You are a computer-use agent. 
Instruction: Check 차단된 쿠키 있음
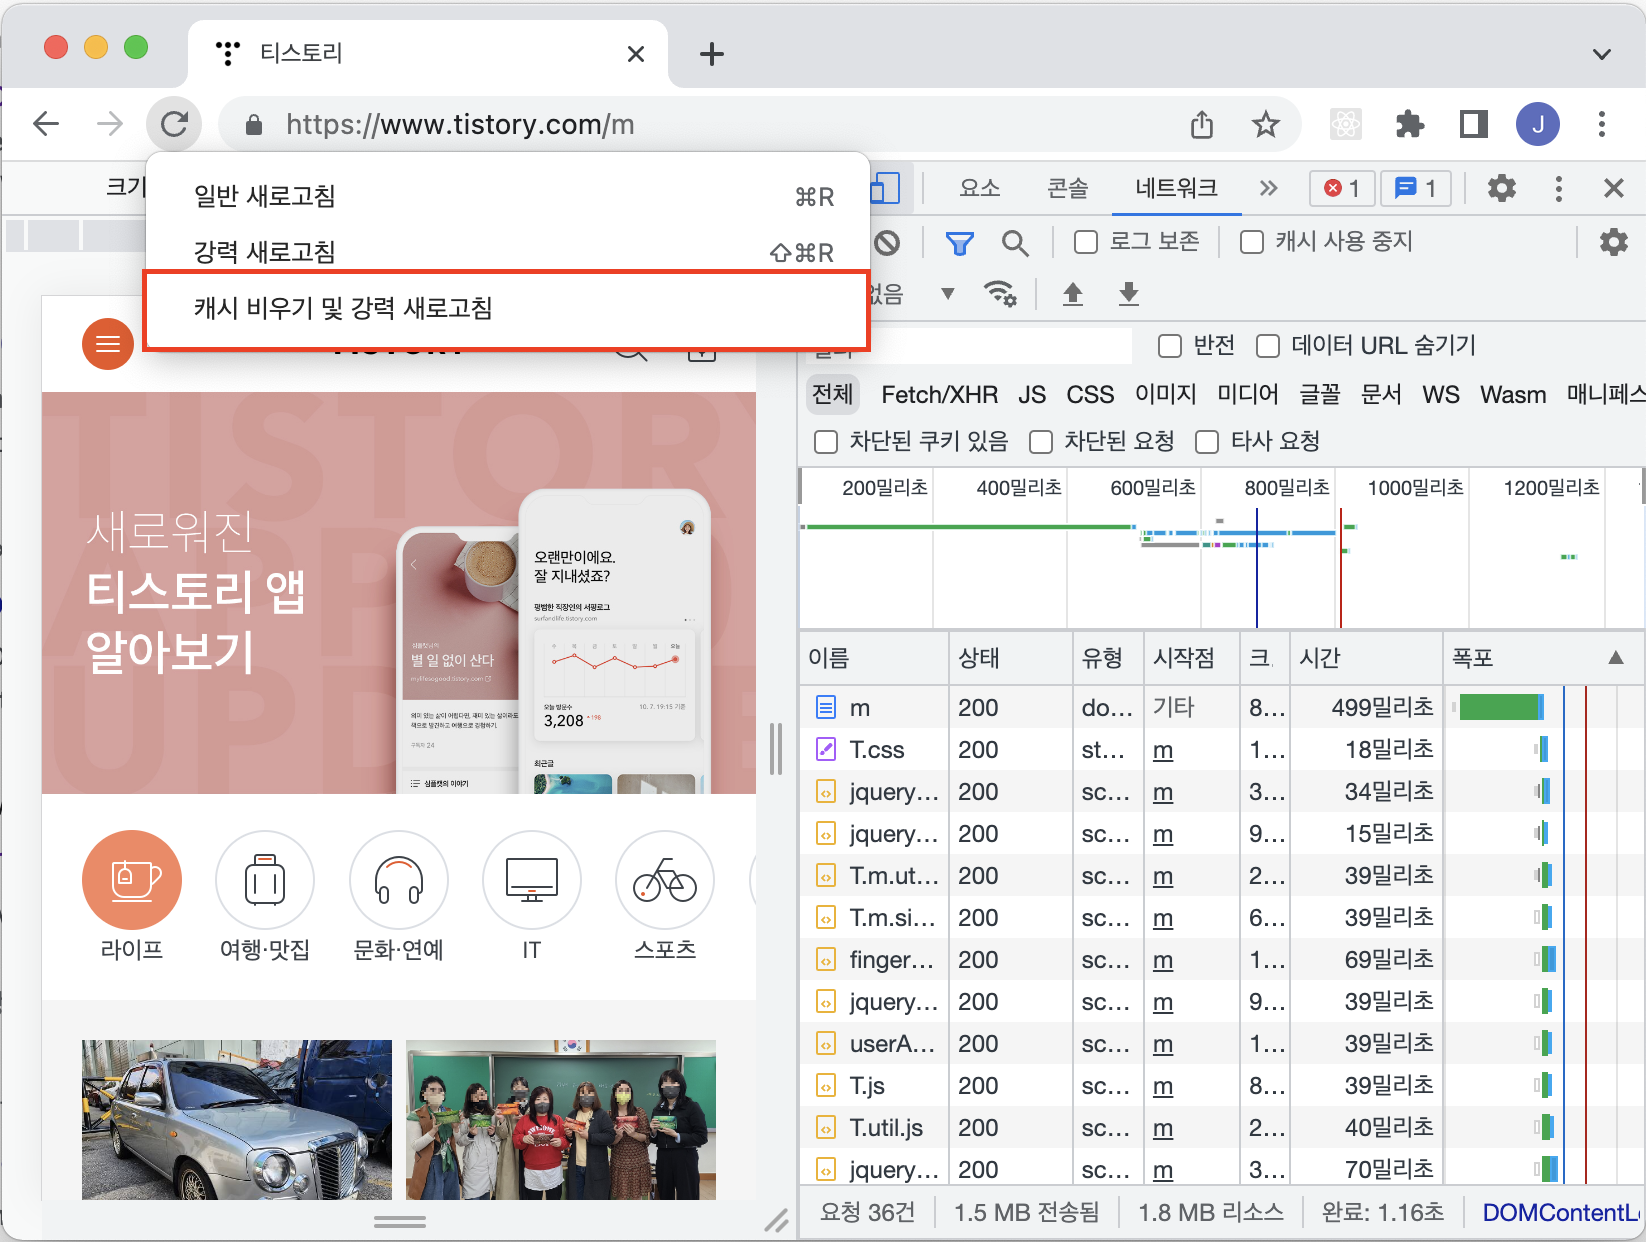click(x=825, y=442)
